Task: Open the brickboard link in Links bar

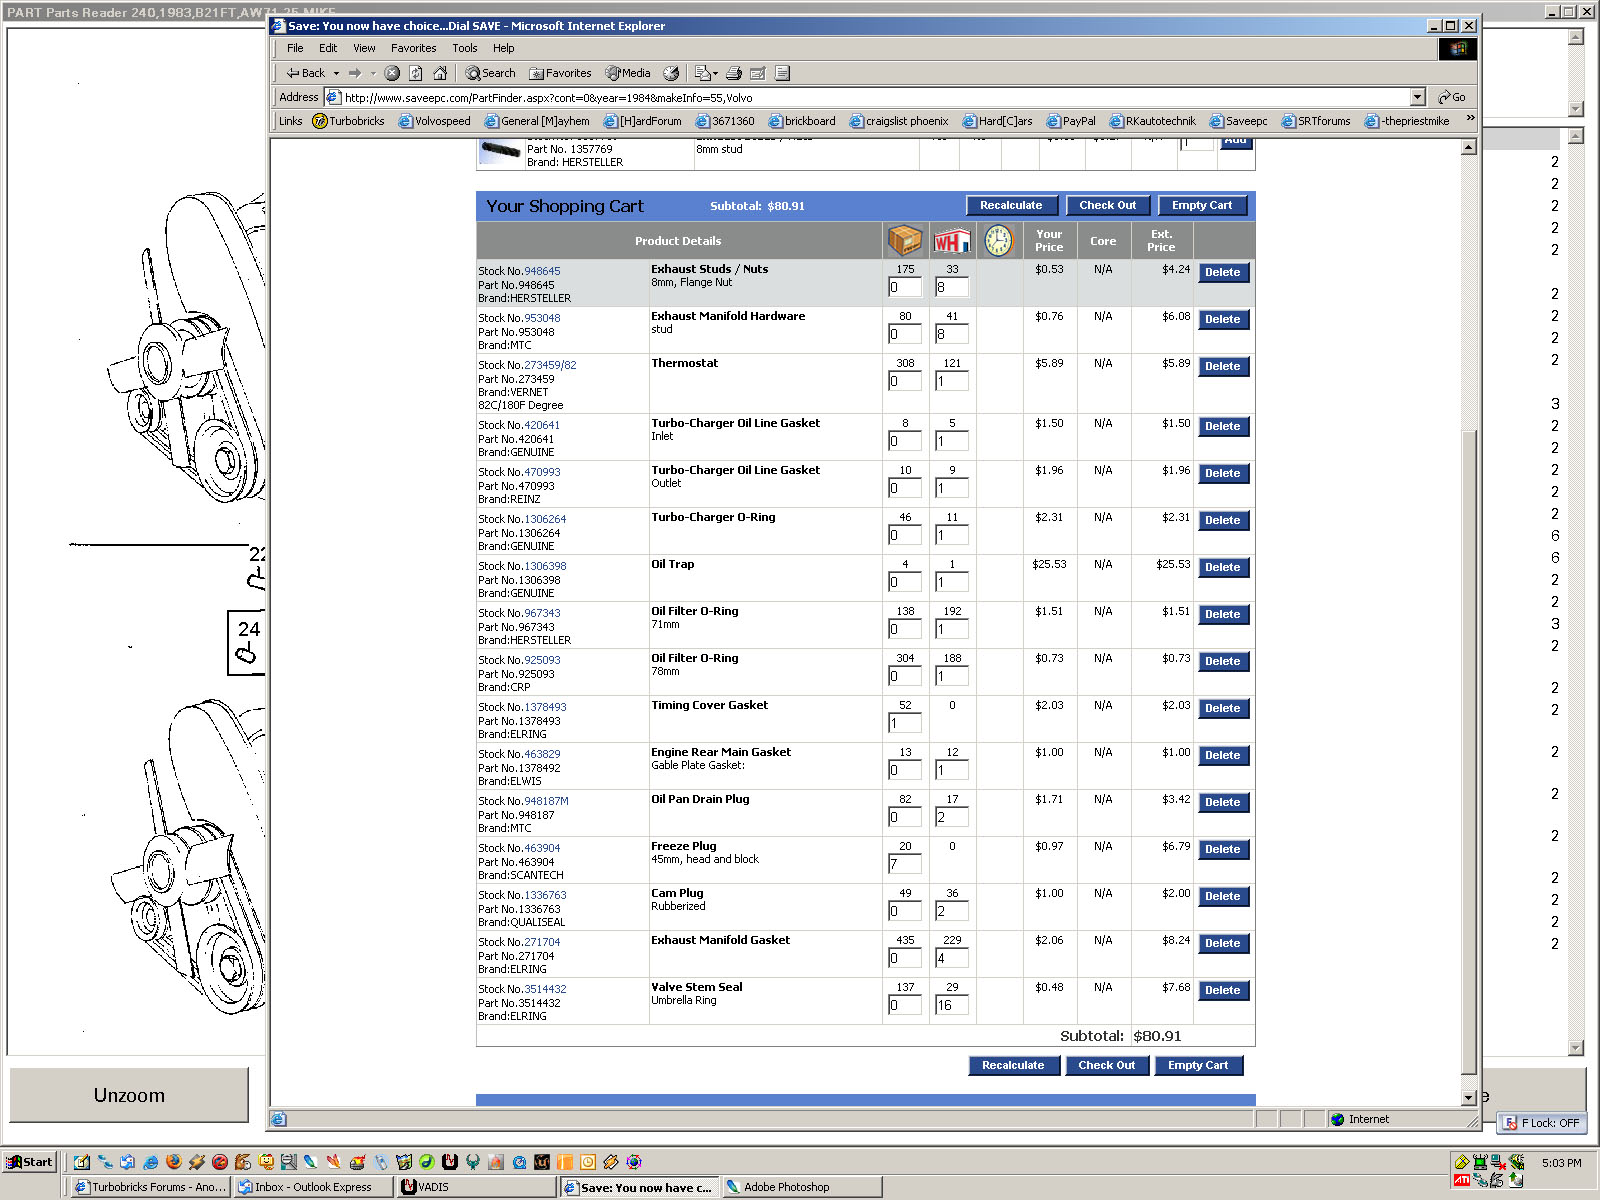Action: tap(802, 121)
